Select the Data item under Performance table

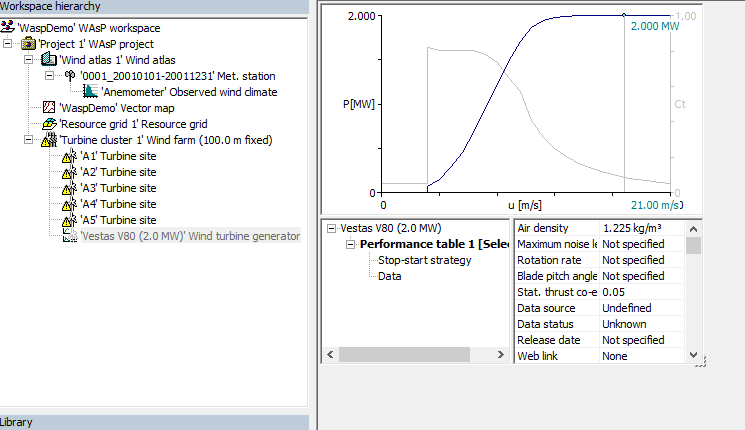tap(389, 276)
